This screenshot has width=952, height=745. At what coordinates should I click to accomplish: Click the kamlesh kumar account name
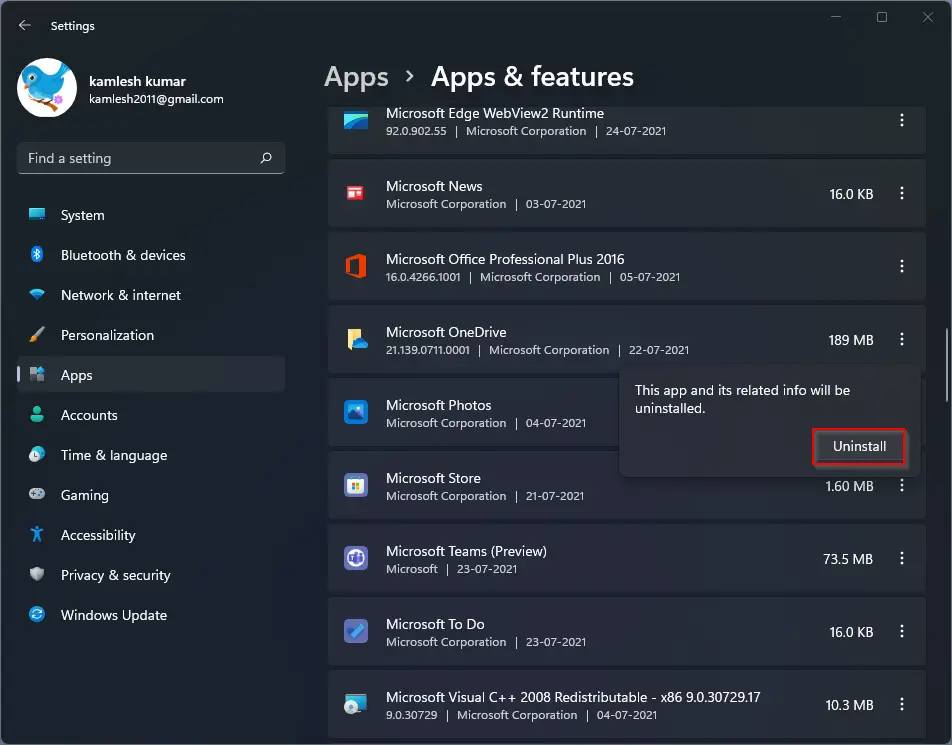(x=137, y=81)
